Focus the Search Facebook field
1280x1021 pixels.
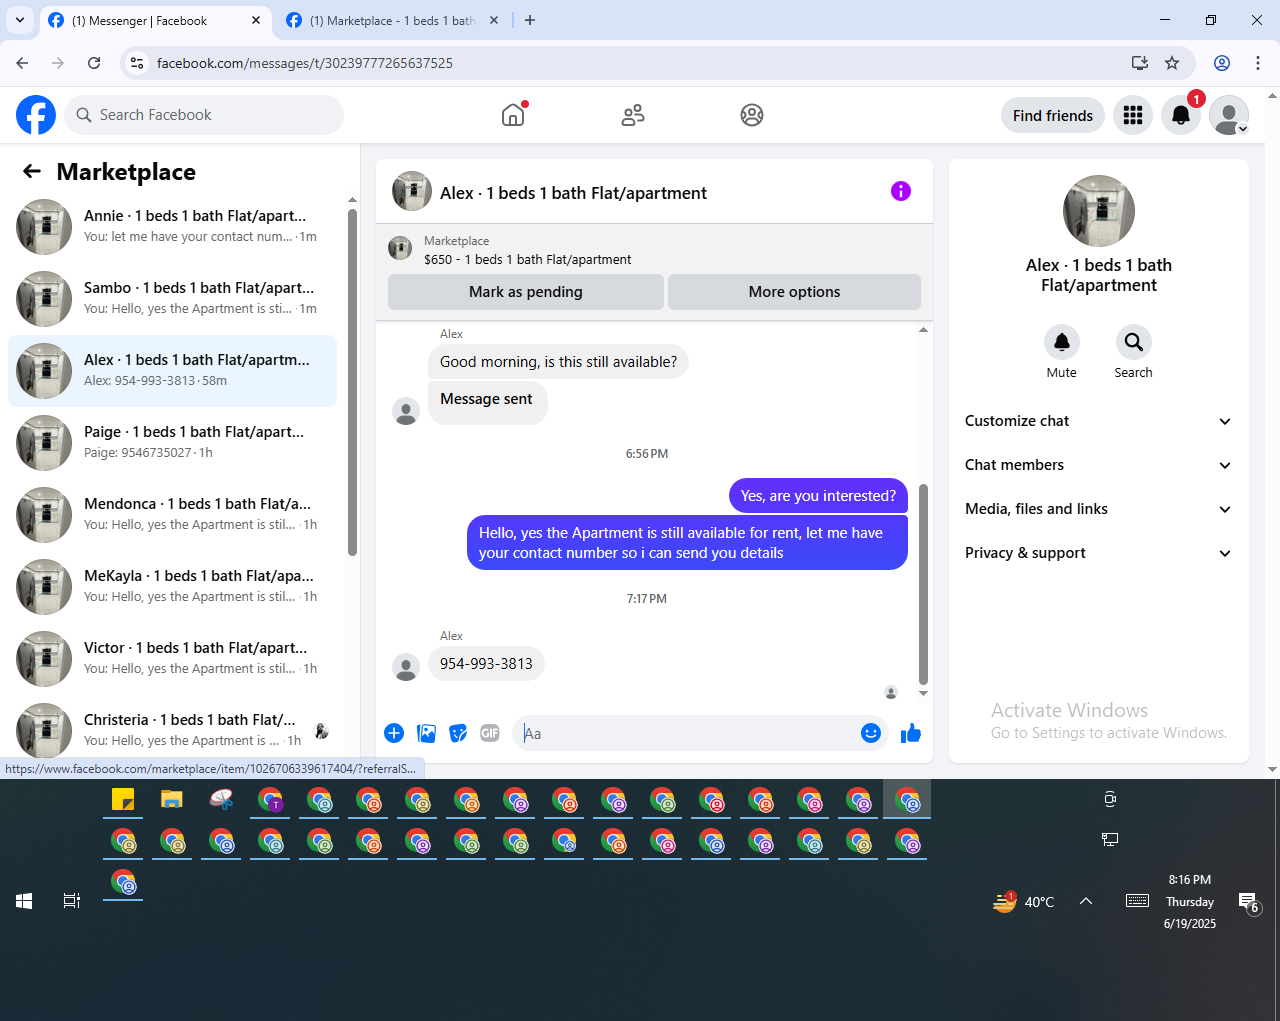(x=204, y=115)
